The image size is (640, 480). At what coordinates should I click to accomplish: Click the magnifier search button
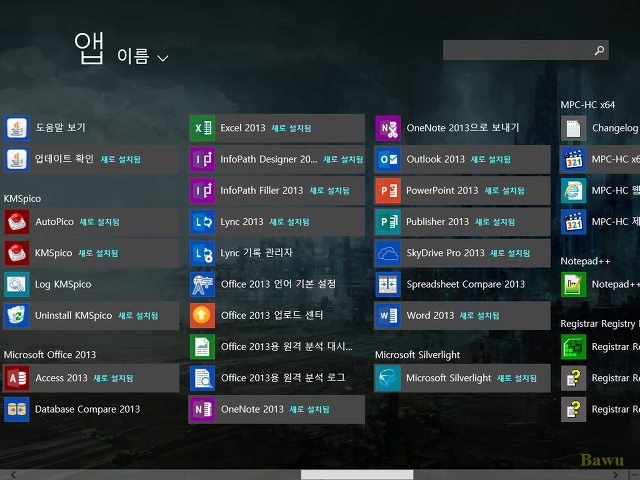pyautogui.click(x=599, y=50)
